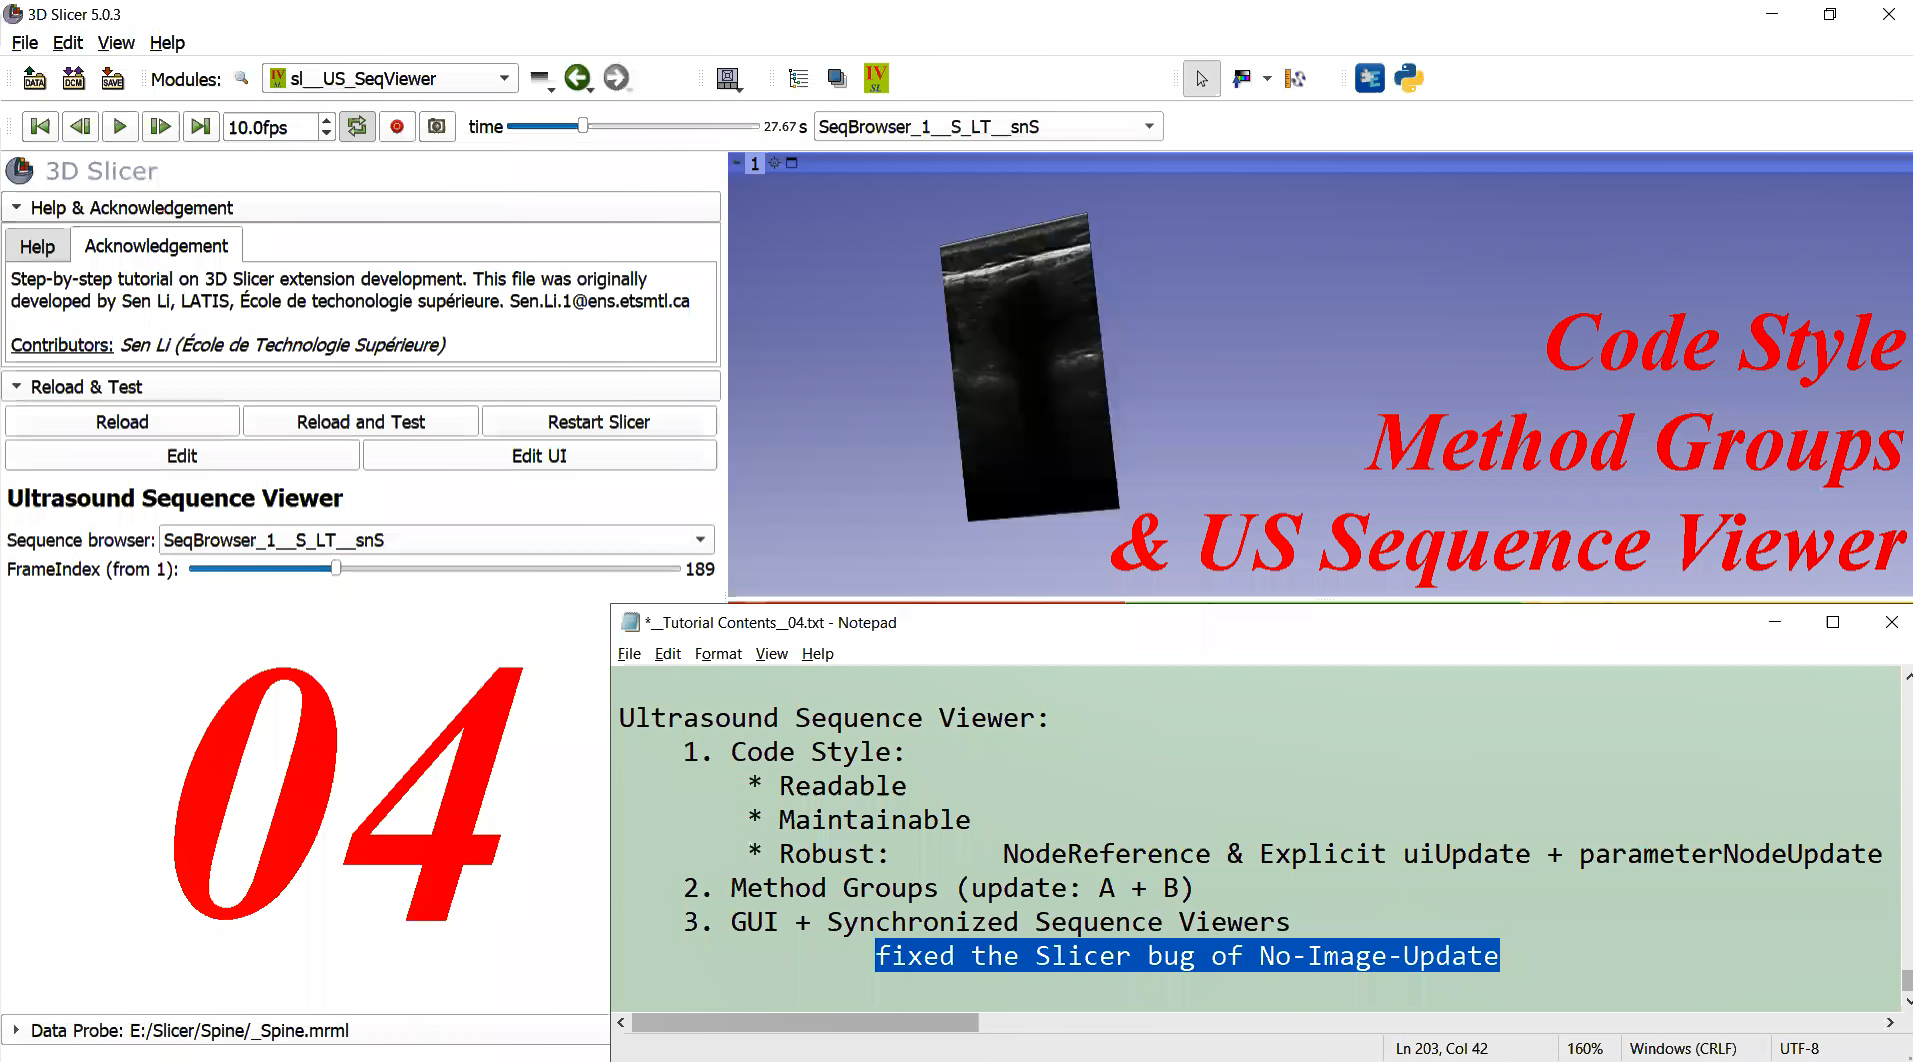The height and width of the screenshot is (1064, 1914).
Task: Click the IV SL module toolbar icon
Action: 876,78
